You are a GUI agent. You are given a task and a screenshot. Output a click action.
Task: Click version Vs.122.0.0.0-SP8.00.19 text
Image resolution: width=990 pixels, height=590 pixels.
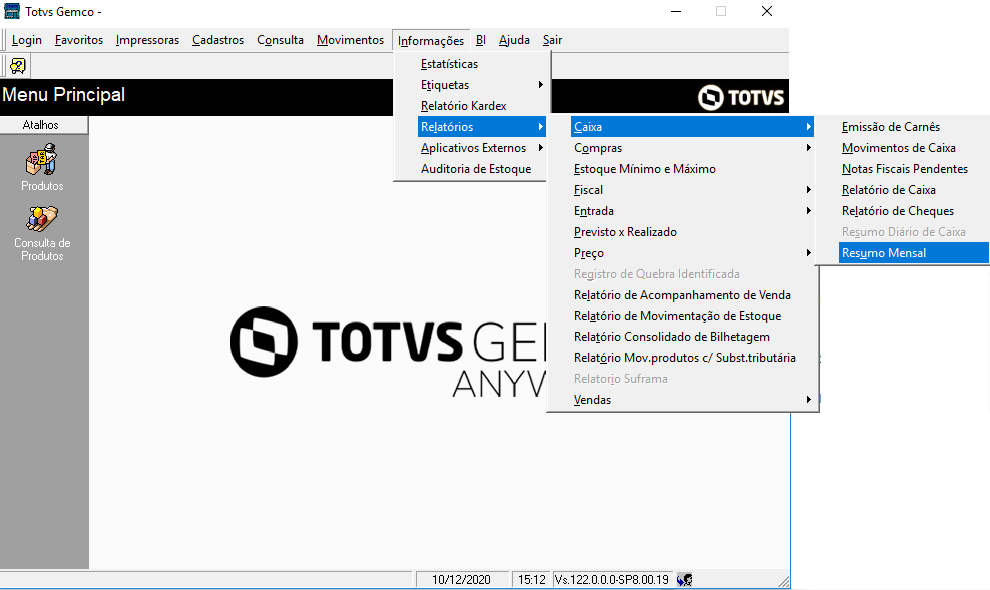coord(612,579)
